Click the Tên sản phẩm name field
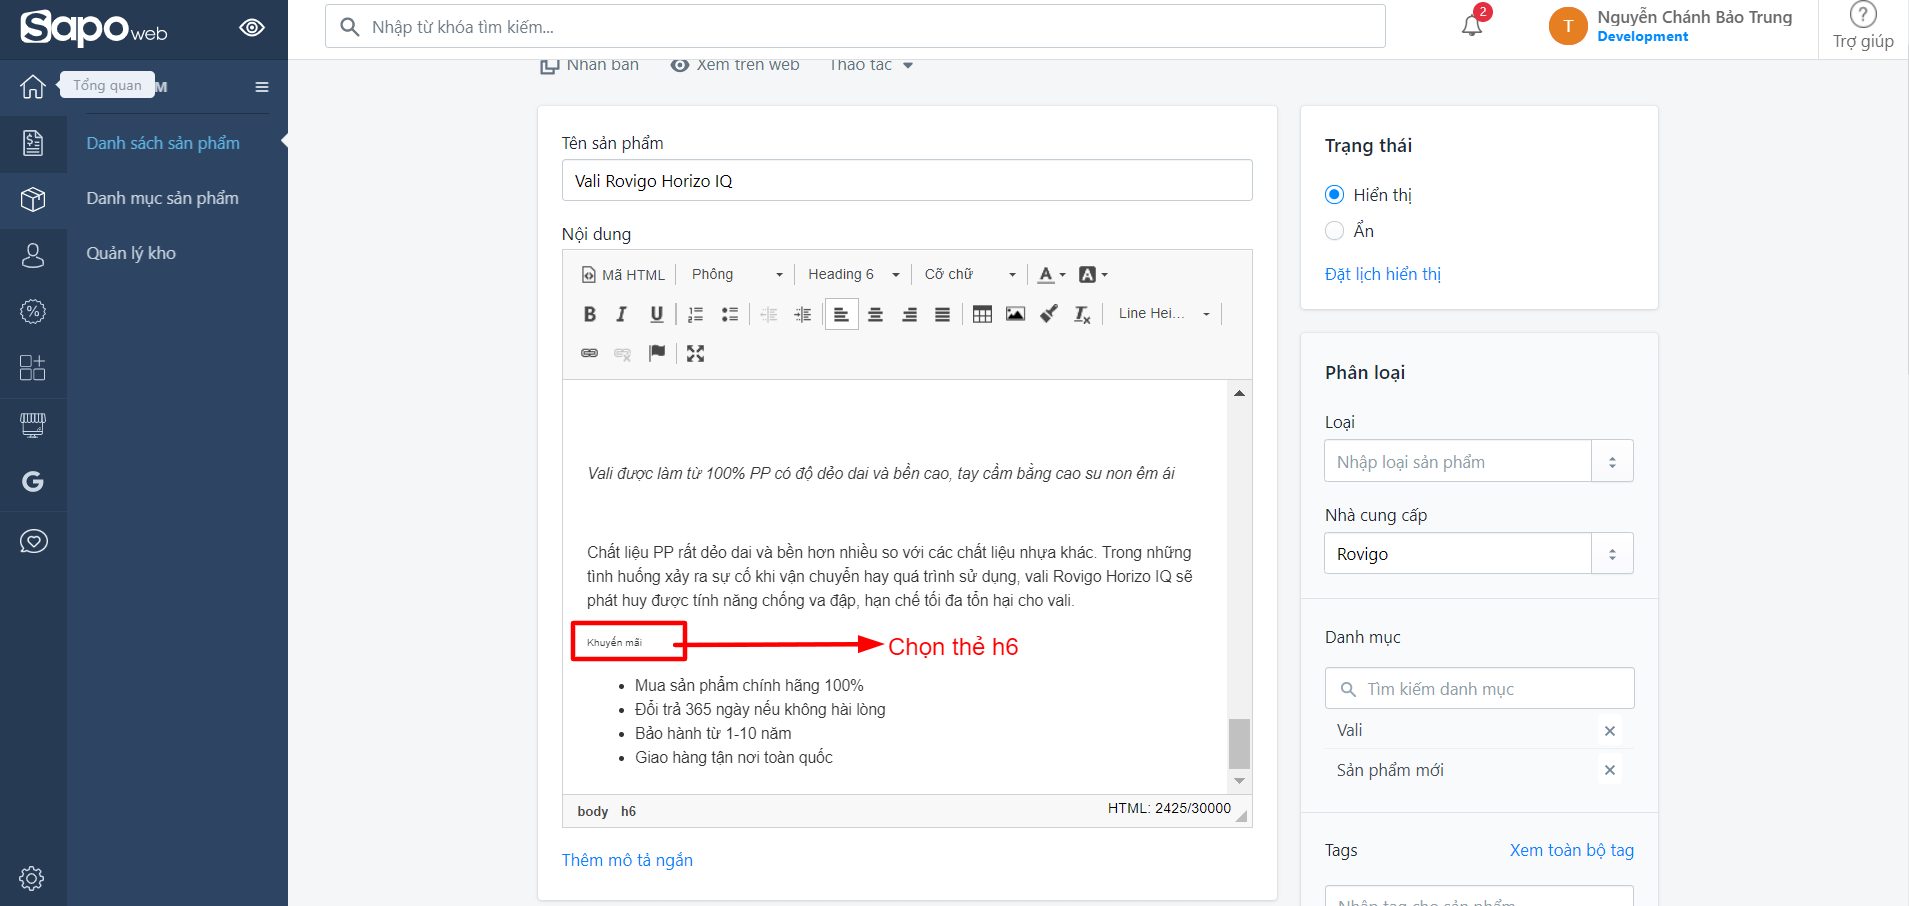The image size is (1909, 906). click(907, 180)
